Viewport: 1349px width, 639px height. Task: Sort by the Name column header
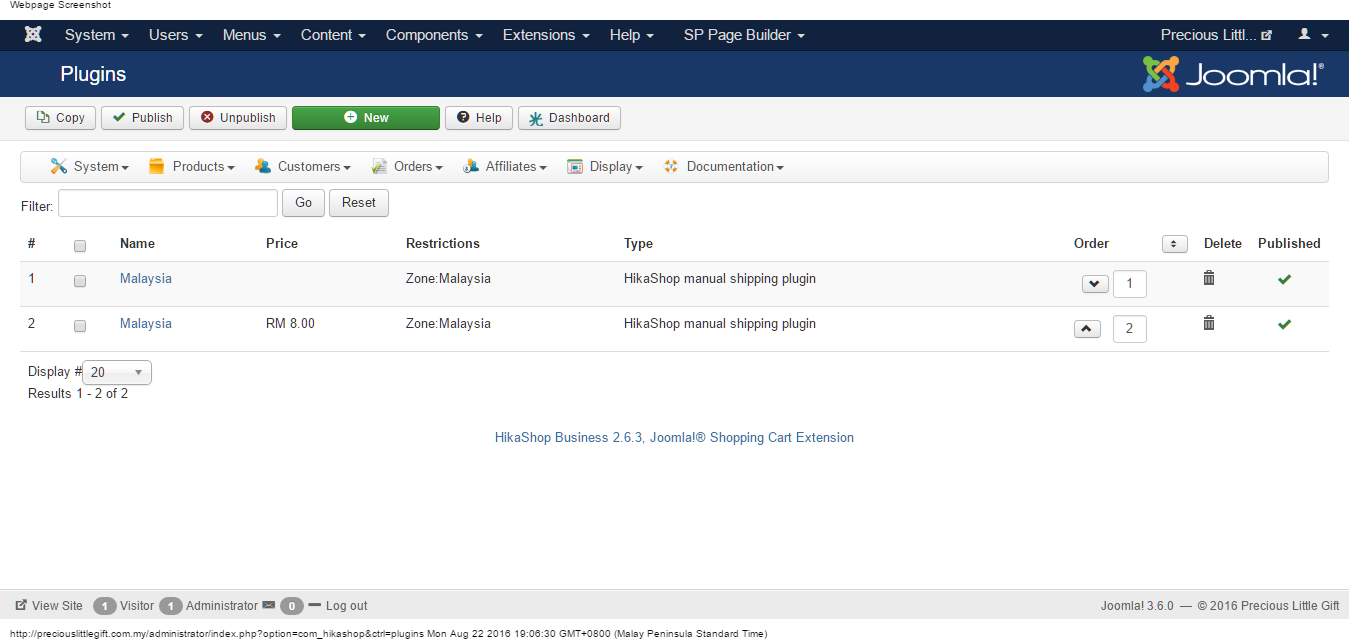[137, 244]
